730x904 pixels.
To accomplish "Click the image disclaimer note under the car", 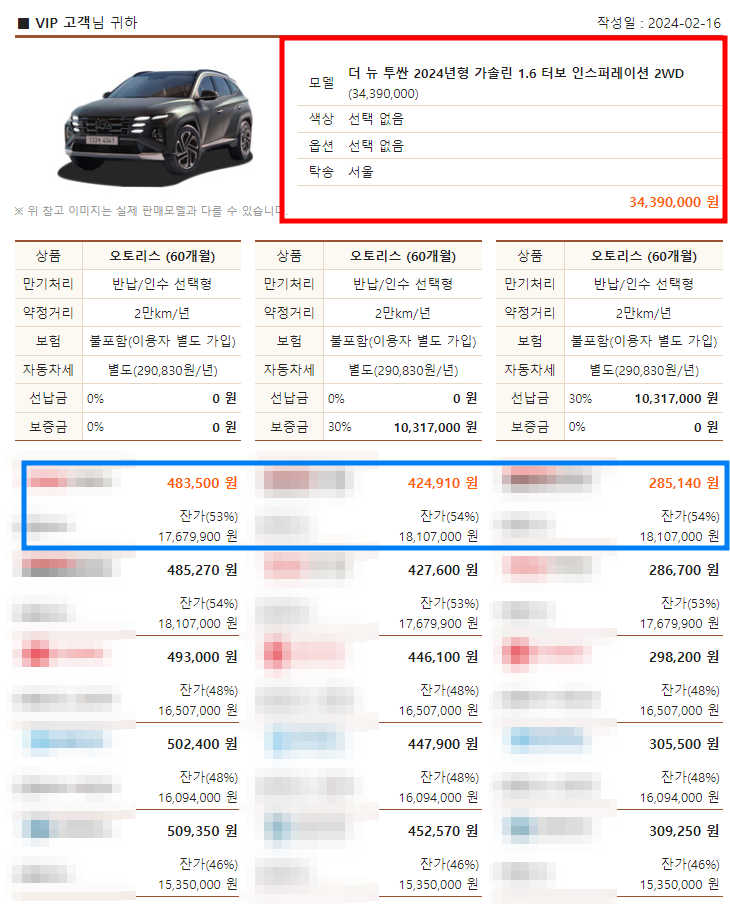I will click(x=151, y=211).
